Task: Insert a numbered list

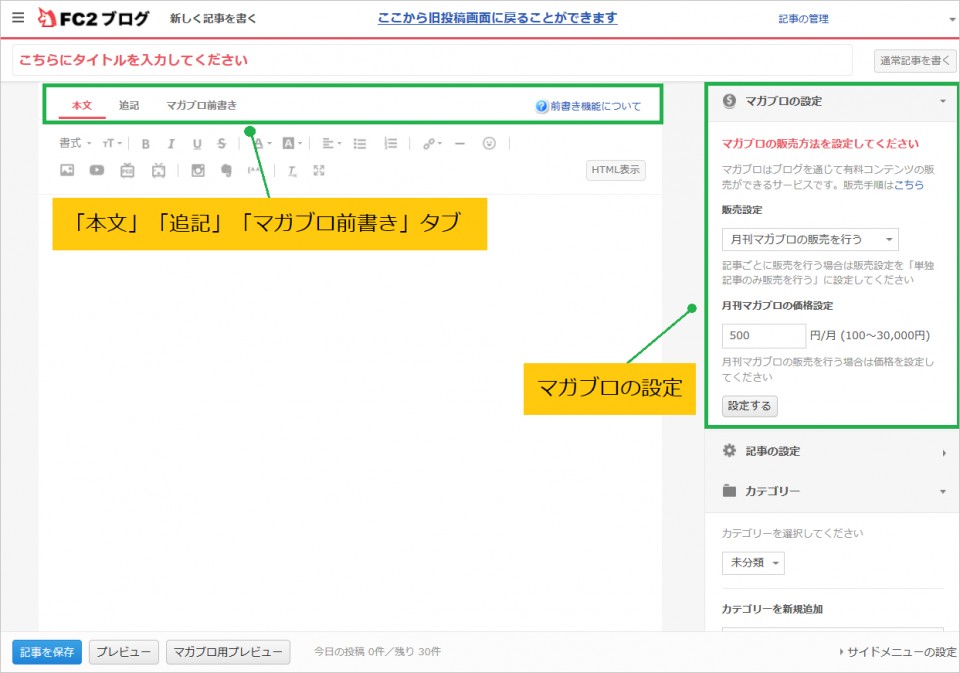Action: (x=391, y=144)
